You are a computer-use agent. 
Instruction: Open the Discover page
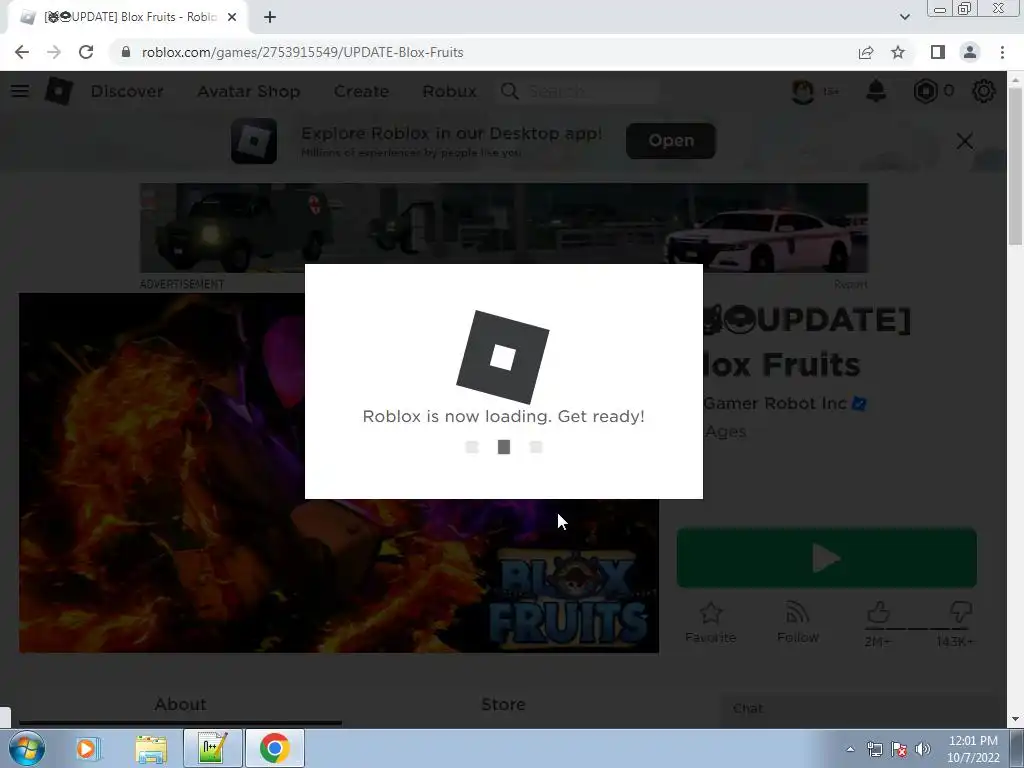[127, 91]
